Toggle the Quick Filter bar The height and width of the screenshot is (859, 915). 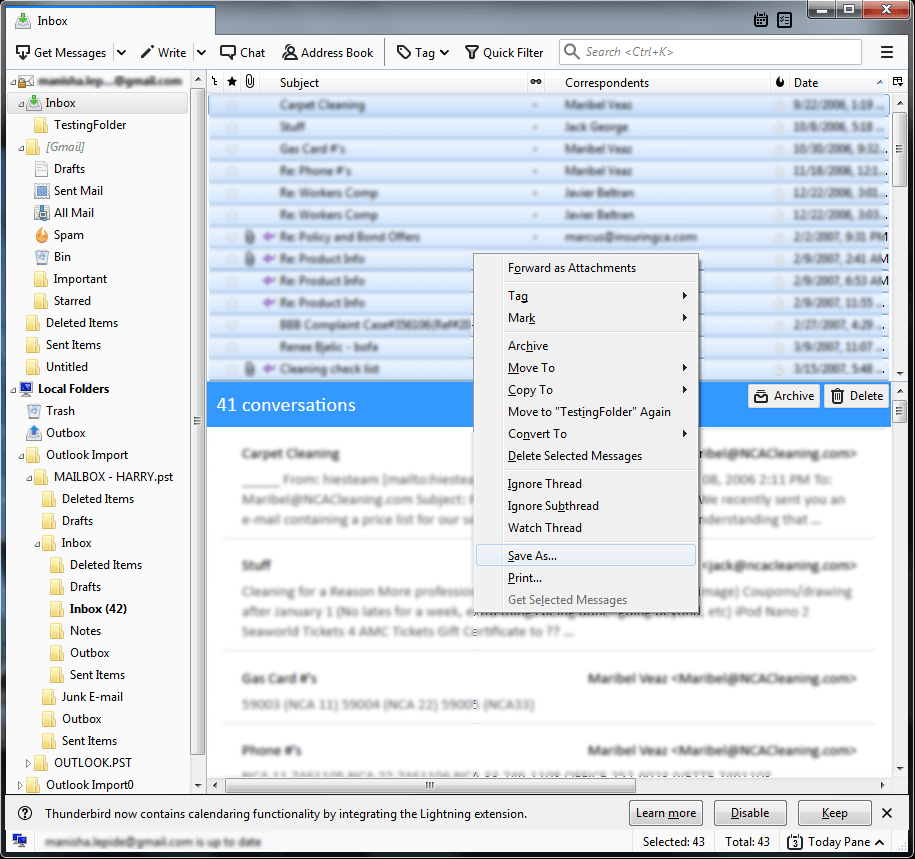click(504, 53)
